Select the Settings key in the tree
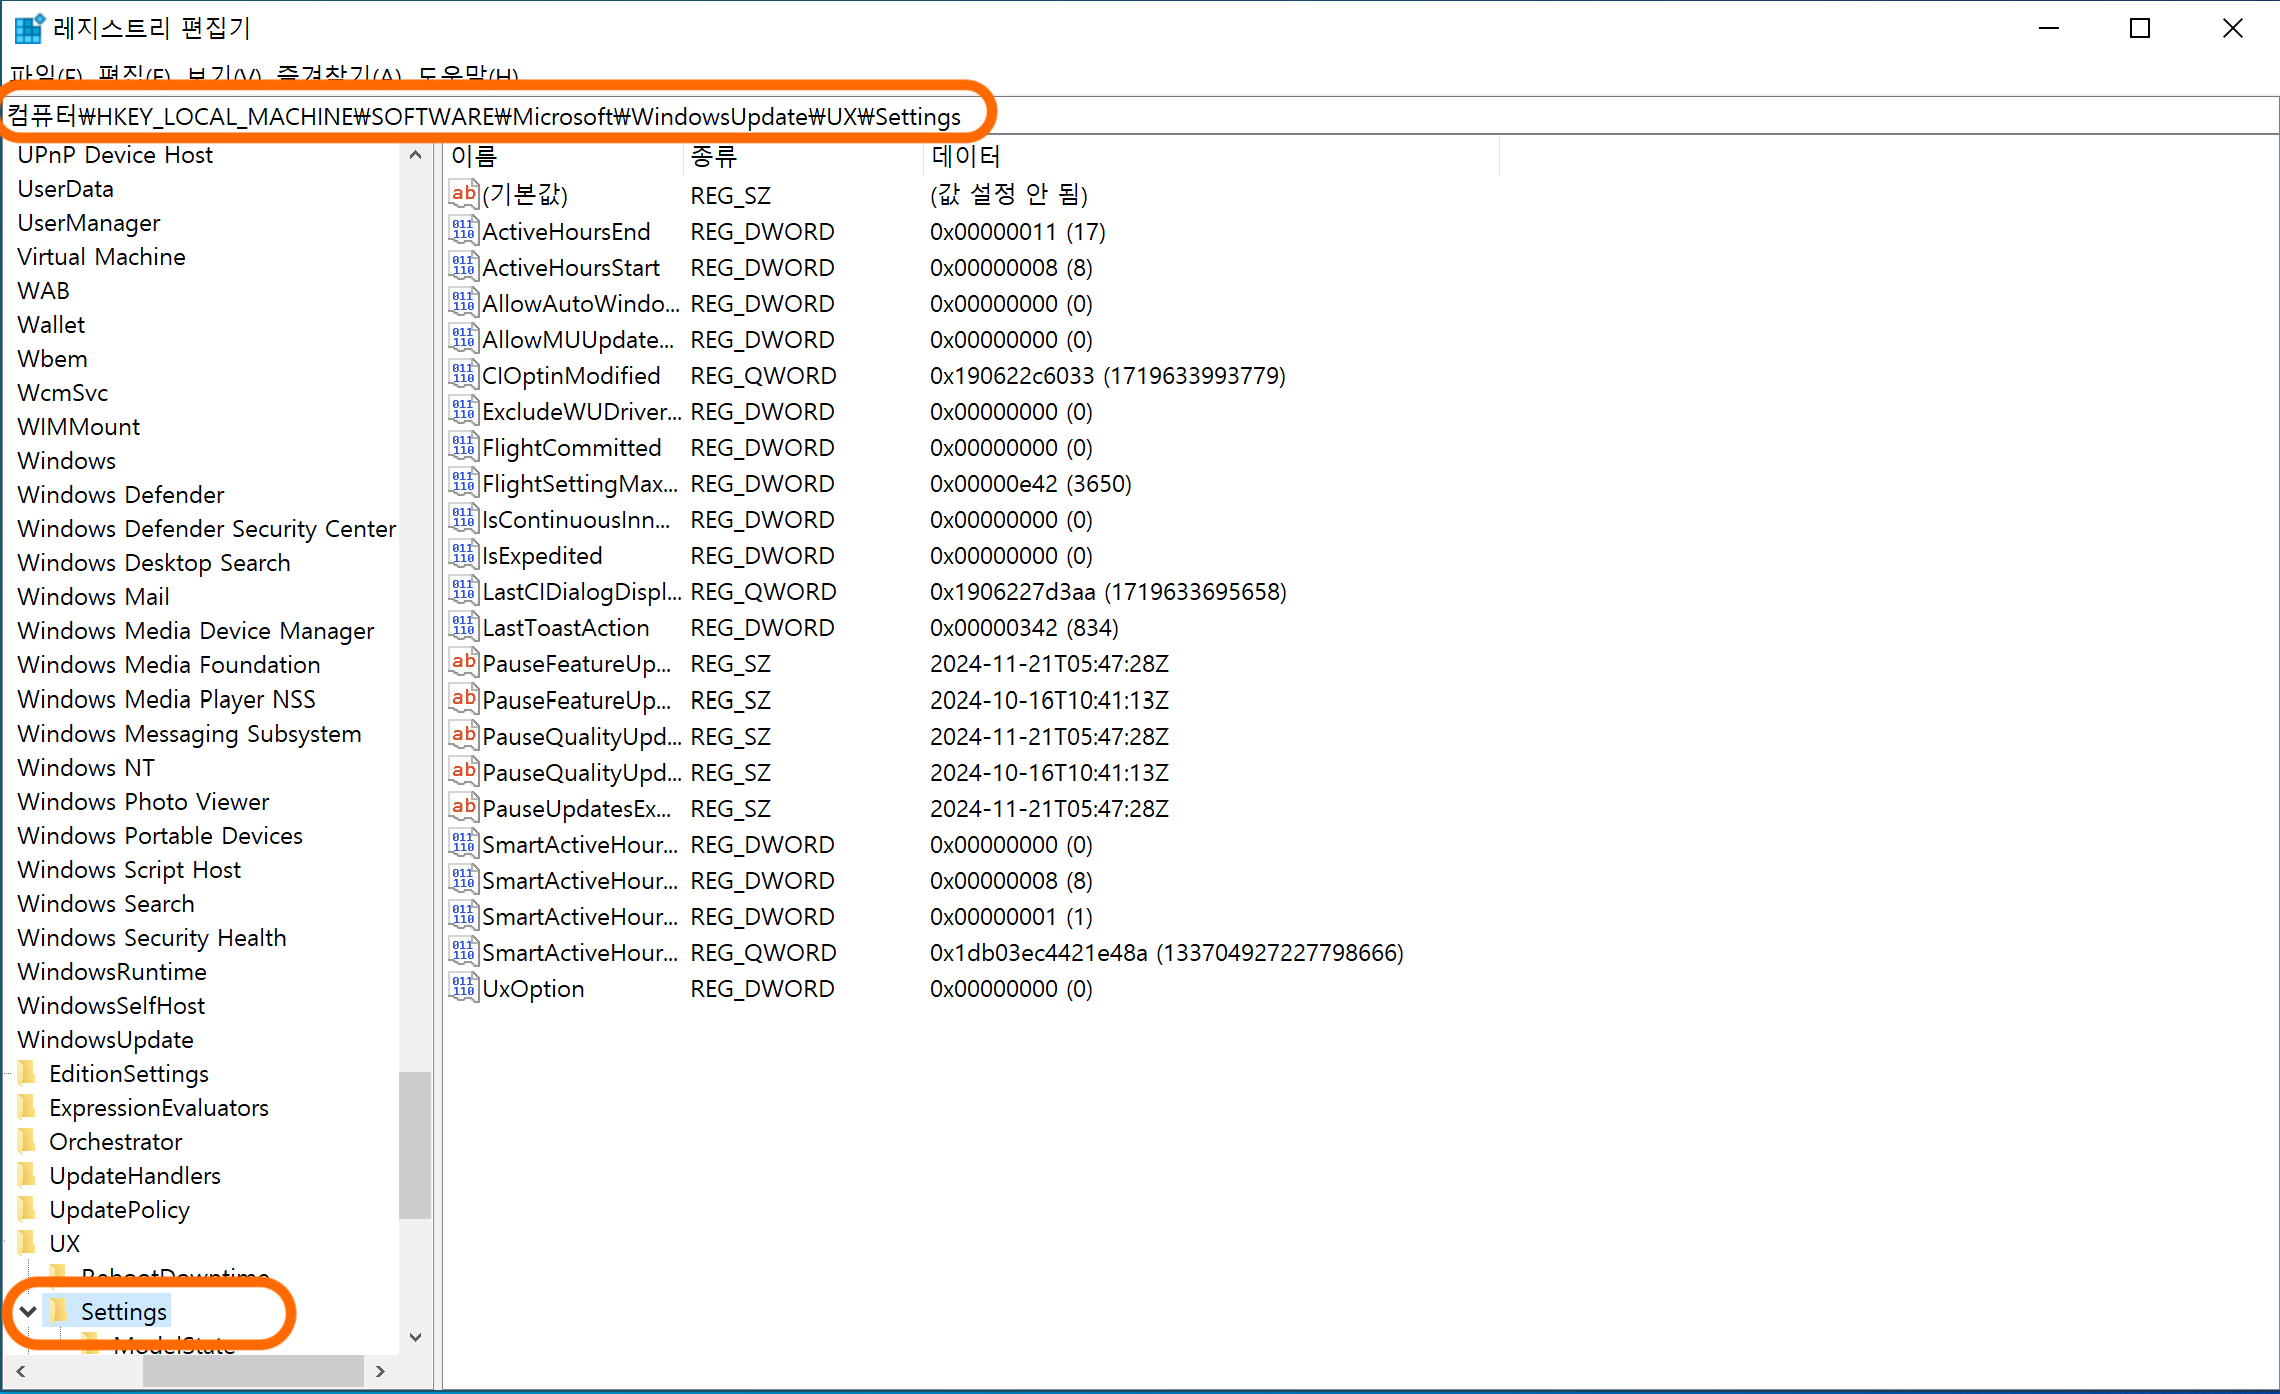The width and height of the screenshot is (2280, 1394). coord(124,1311)
